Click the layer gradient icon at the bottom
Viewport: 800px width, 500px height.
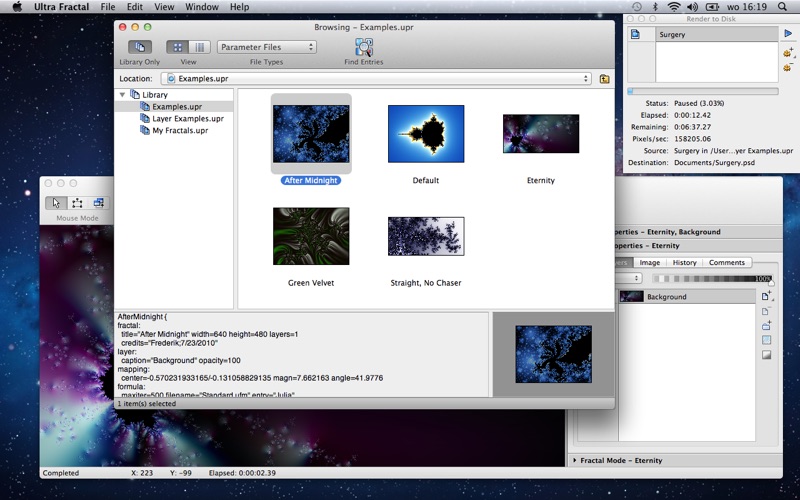pyautogui.click(x=766, y=355)
